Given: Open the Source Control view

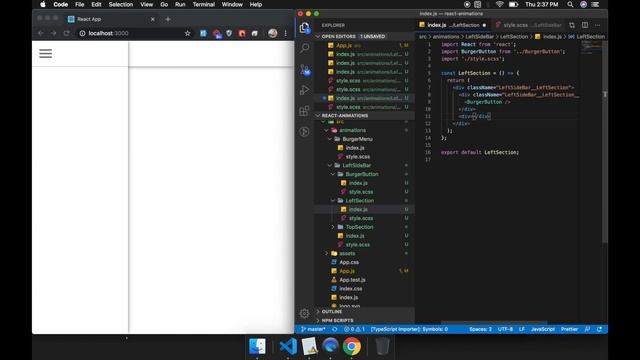Looking at the screenshot, I should (304, 69).
